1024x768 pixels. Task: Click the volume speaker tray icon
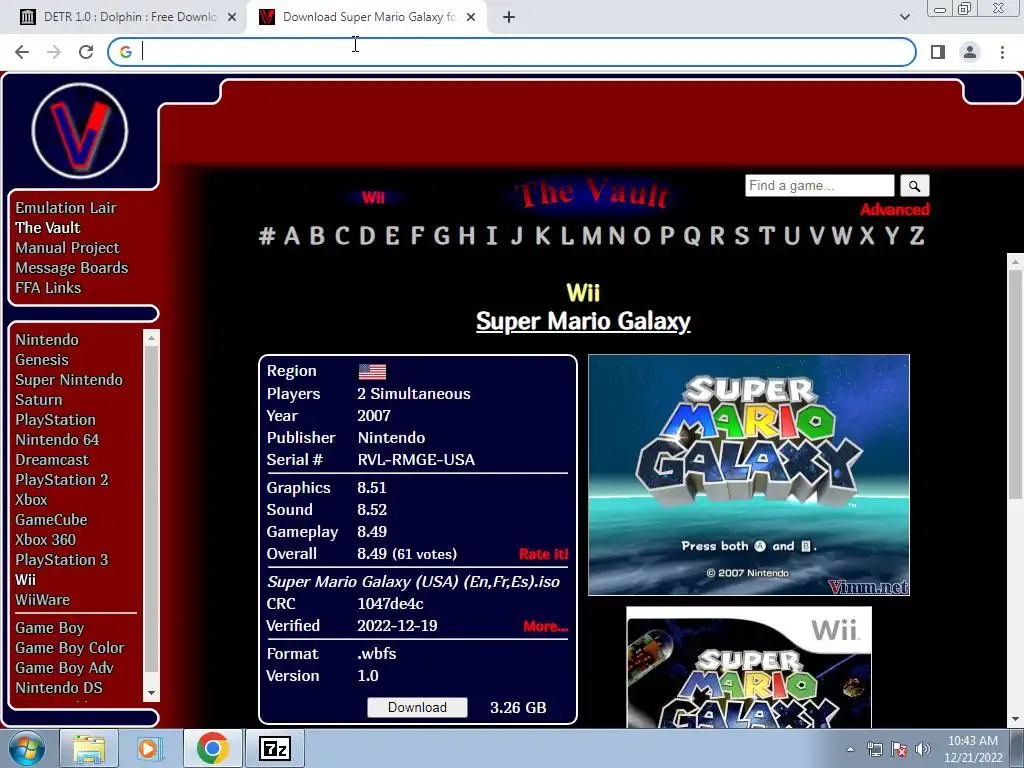coord(923,749)
